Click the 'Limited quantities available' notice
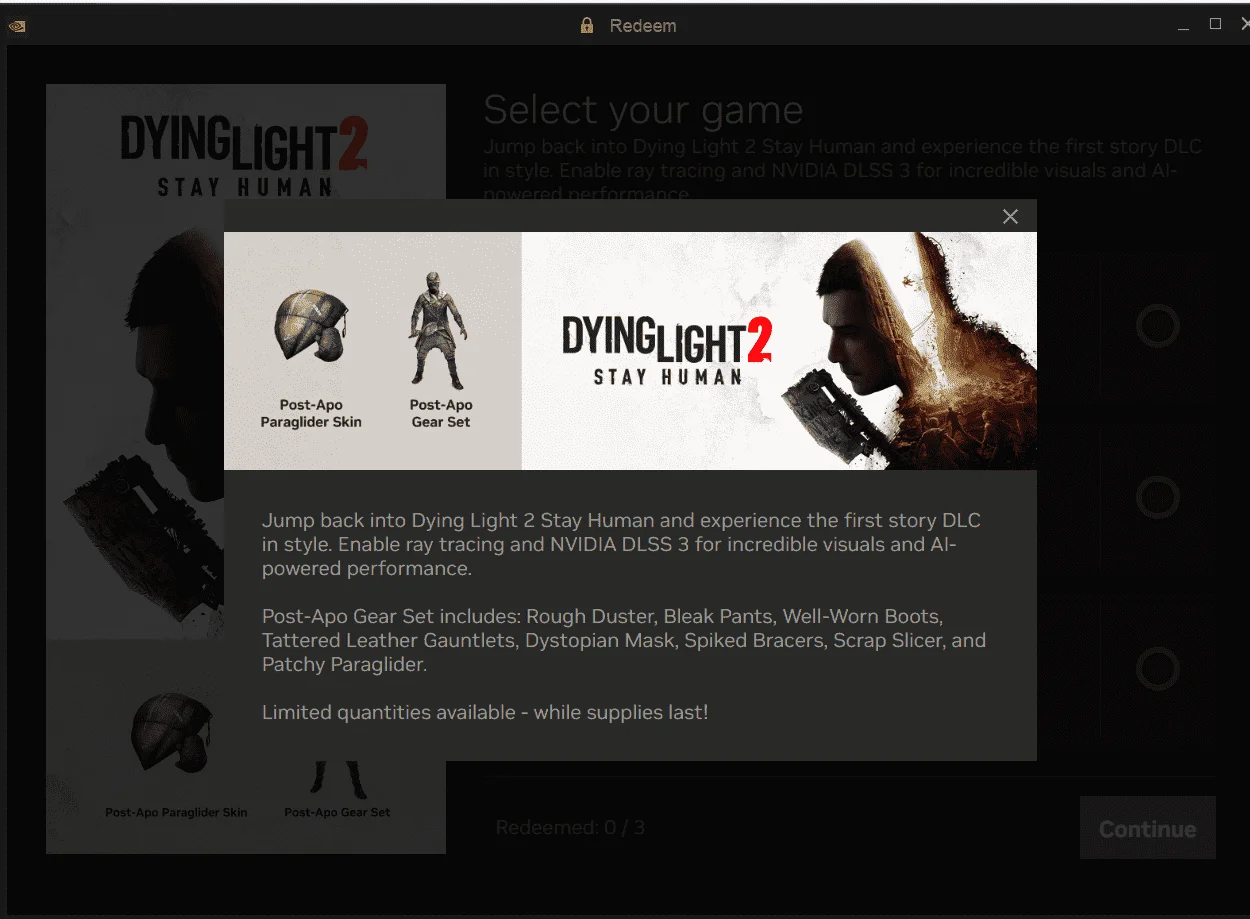Image resolution: width=1250 pixels, height=919 pixels. point(485,713)
